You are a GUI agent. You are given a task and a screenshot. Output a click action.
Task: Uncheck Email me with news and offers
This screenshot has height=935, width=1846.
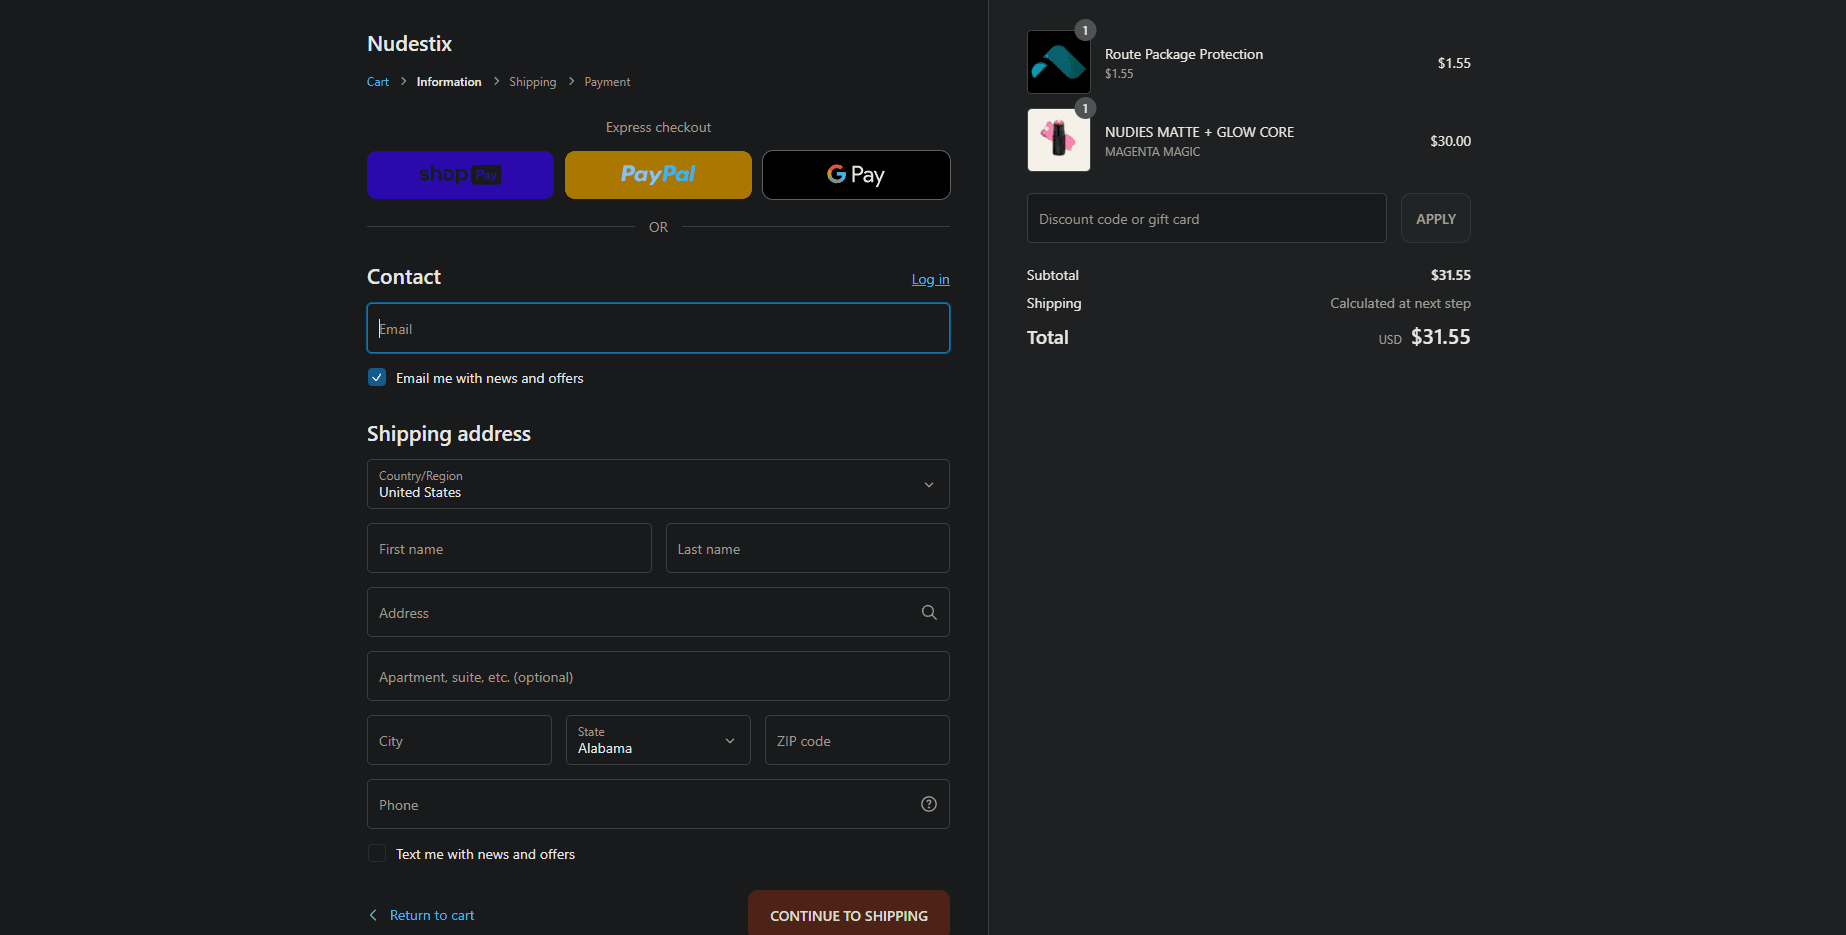point(377,377)
